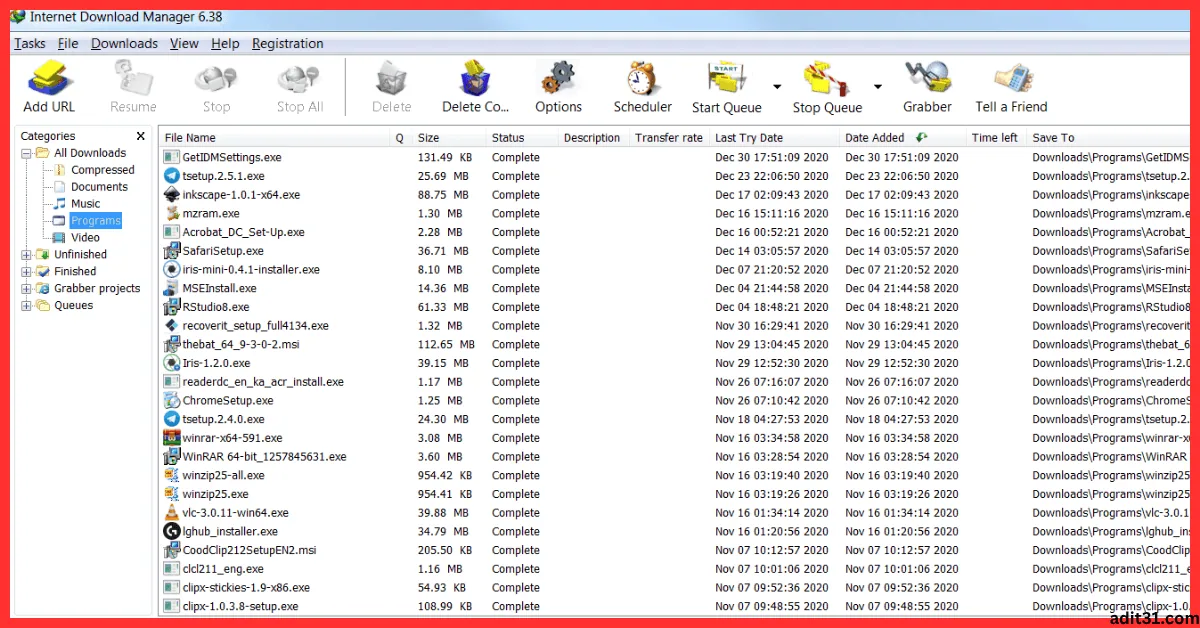Select RStudio8.exe file row

point(676,307)
